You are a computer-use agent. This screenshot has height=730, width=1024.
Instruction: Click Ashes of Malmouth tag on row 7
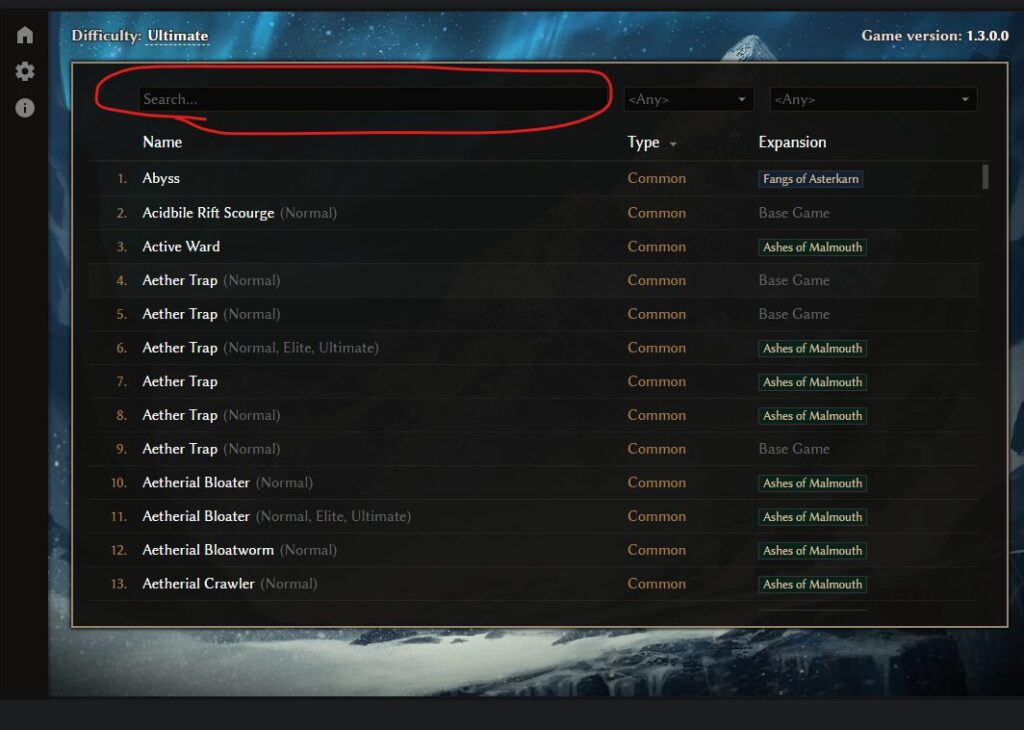coord(812,382)
